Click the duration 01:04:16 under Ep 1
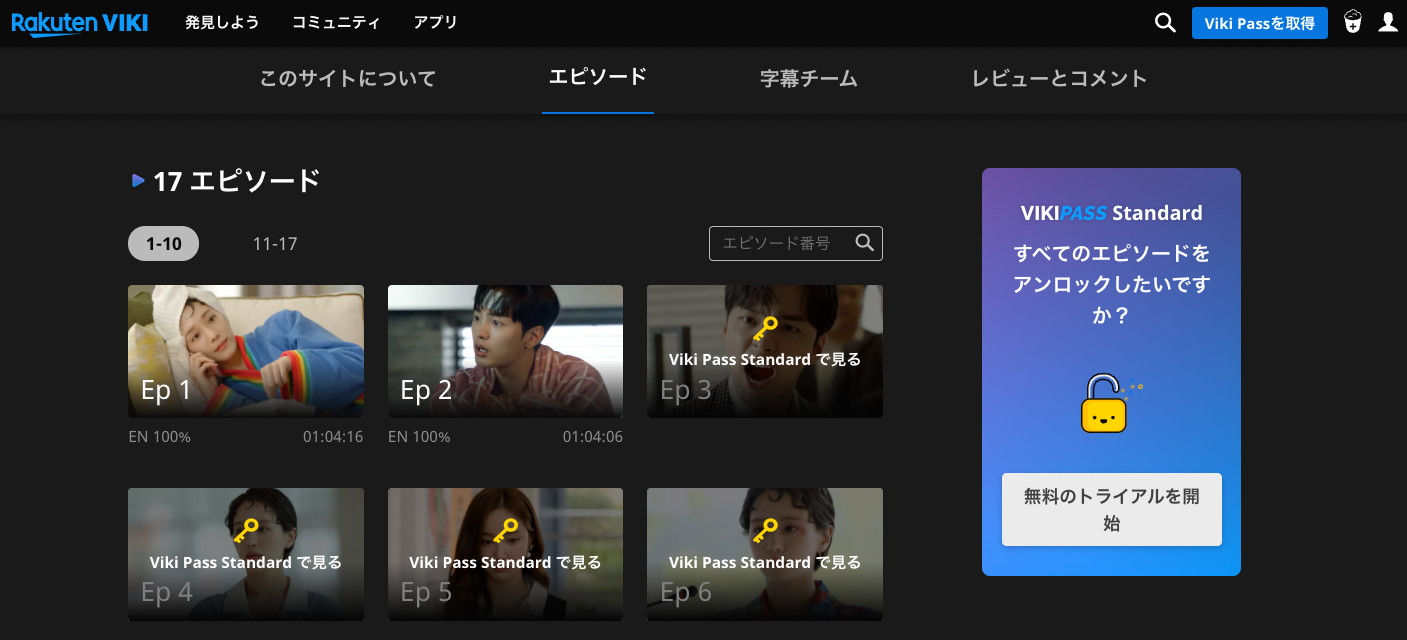 coord(333,437)
